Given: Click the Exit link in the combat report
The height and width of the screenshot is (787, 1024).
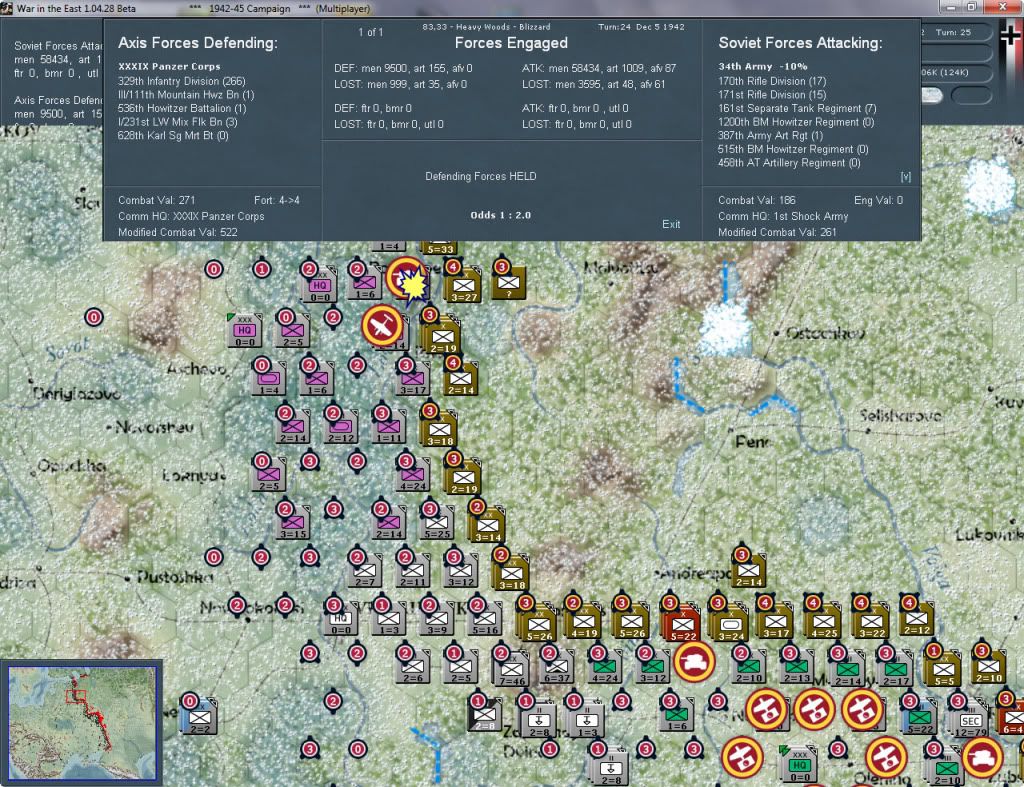Looking at the screenshot, I should click(x=671, y=224).
